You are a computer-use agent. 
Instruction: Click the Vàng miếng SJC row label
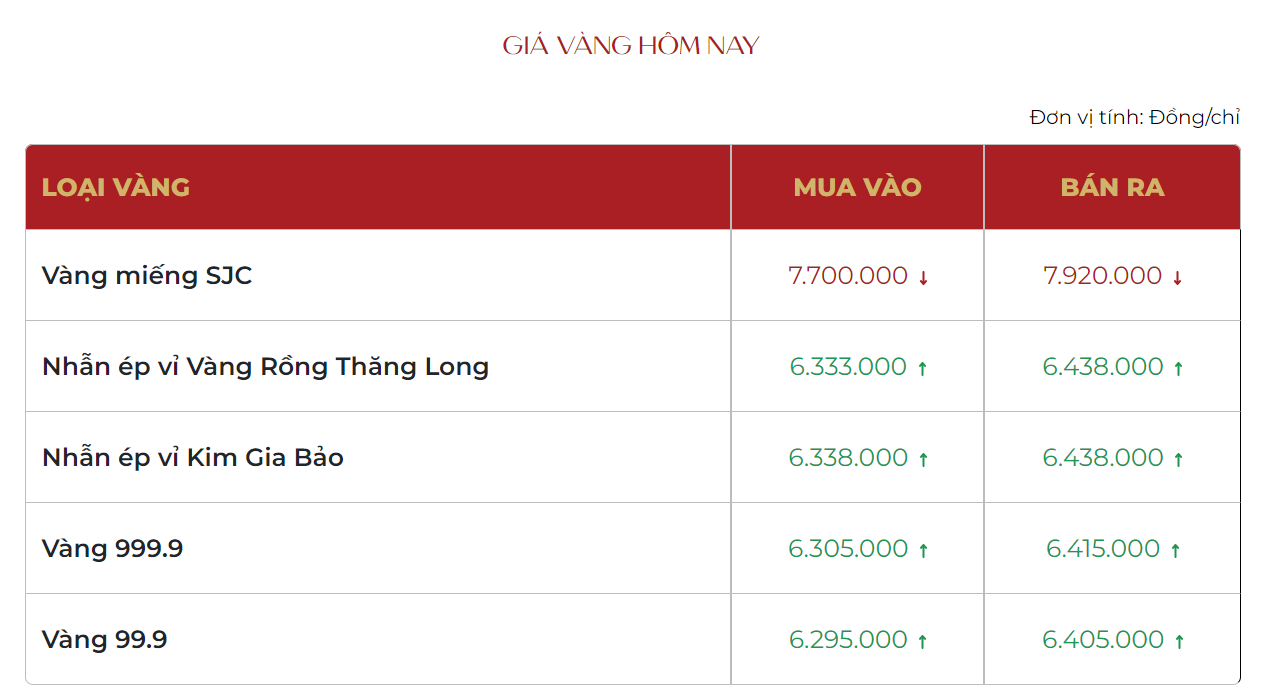(x=147, y=276)
